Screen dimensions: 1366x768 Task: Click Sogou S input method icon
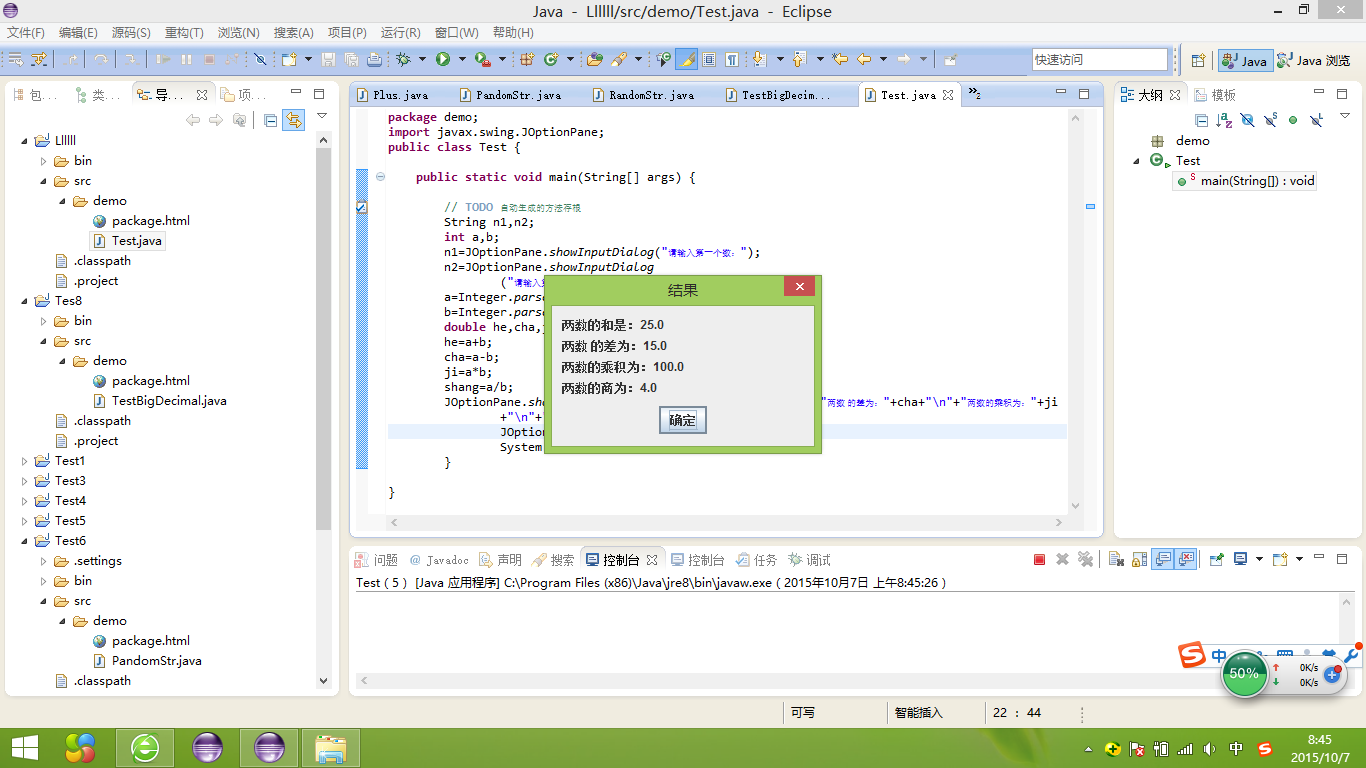tap(1191, 656)
